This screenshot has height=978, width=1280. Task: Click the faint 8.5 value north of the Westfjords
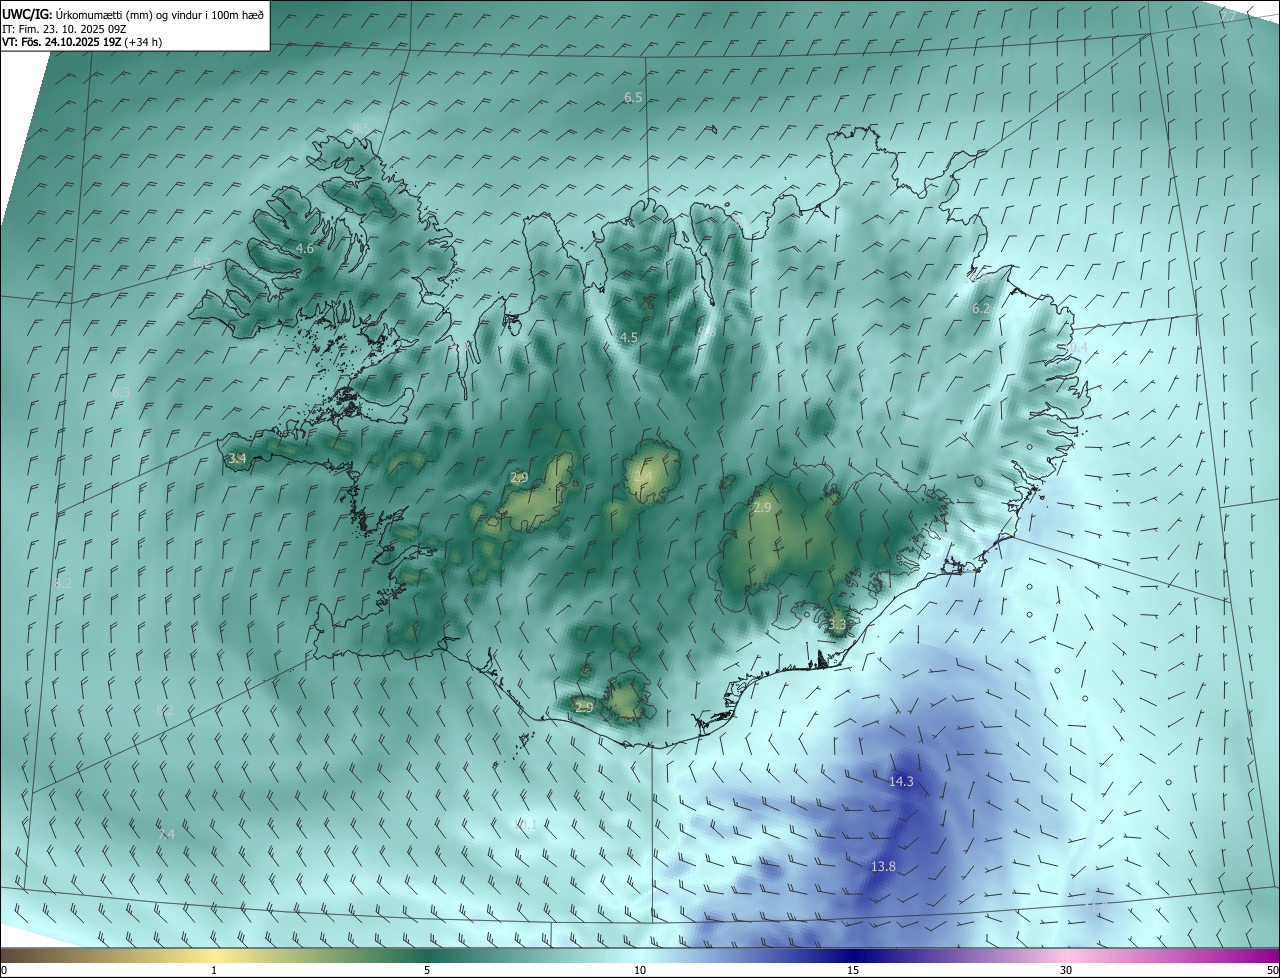coord(360,127)
